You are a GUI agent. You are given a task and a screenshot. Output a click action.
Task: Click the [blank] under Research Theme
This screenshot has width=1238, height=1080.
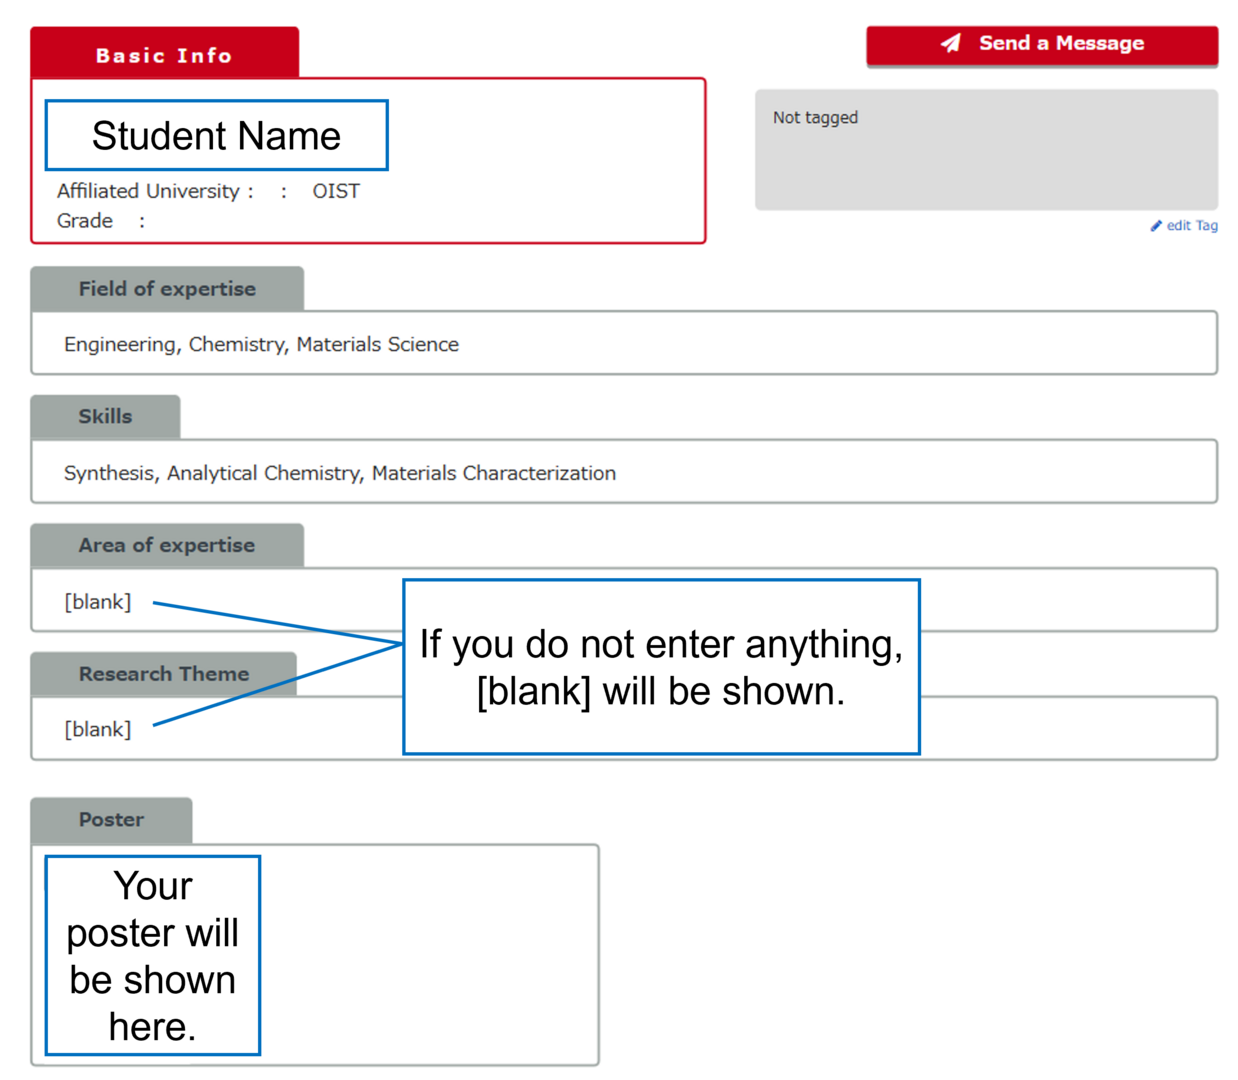[x=98, y=730]
